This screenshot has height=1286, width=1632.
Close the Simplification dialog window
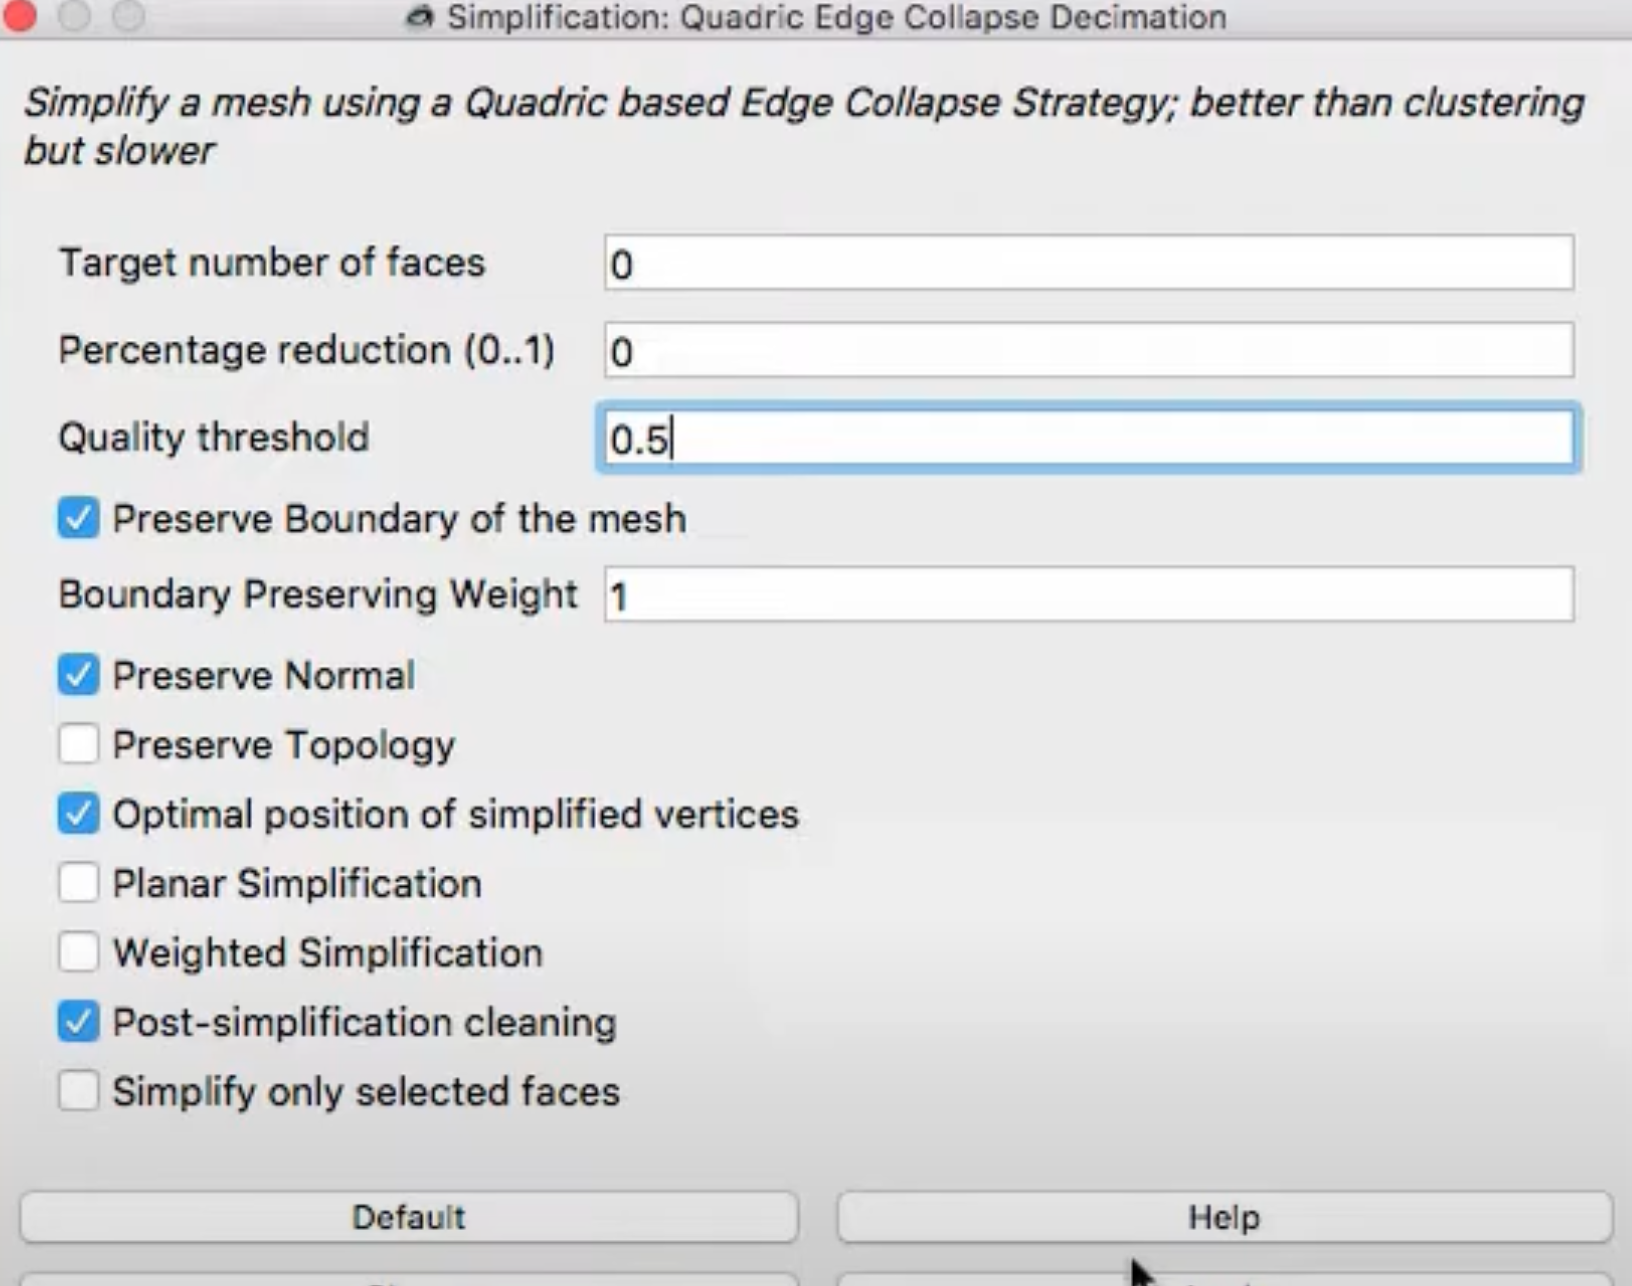19,16
